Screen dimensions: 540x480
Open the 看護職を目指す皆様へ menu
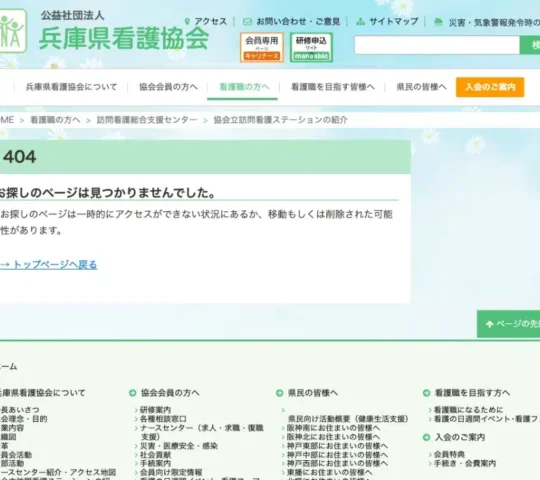point(333,87)
